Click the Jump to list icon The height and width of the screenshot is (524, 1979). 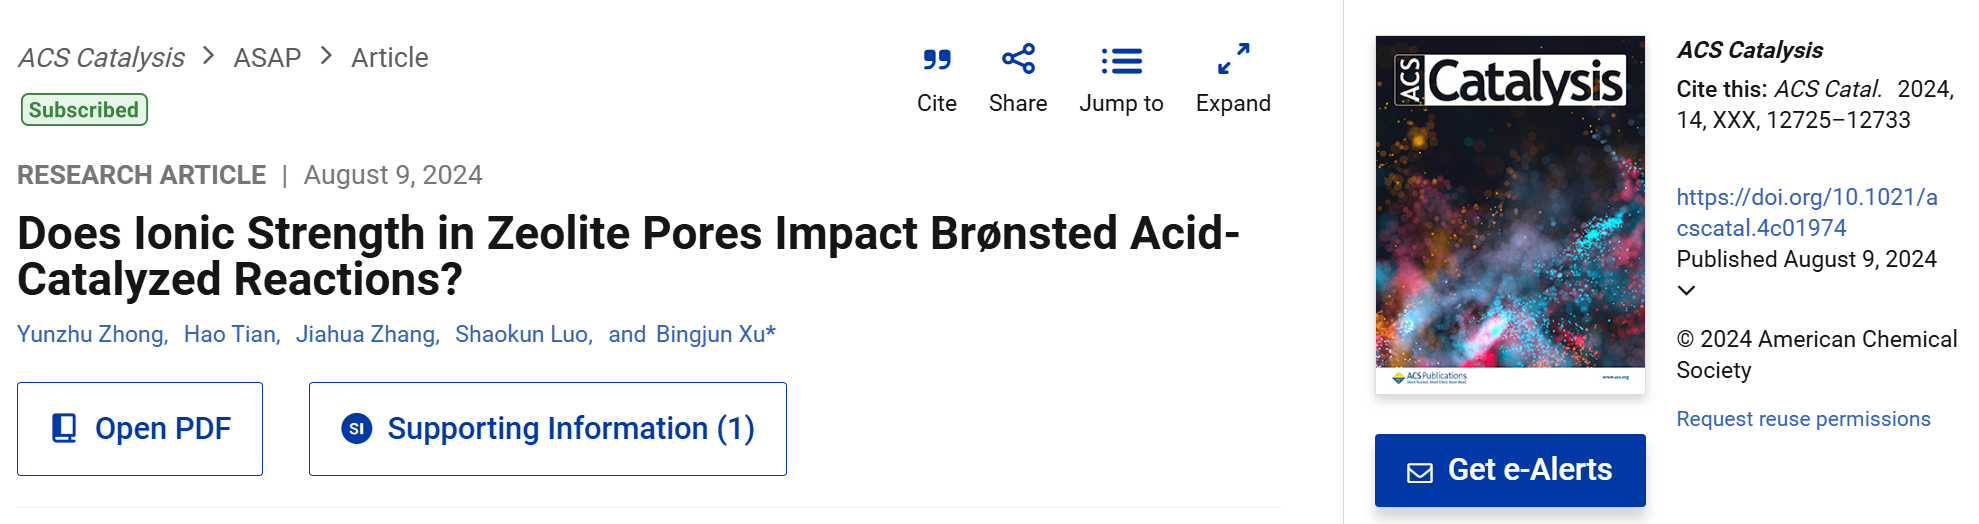(x=1121, y=61)
